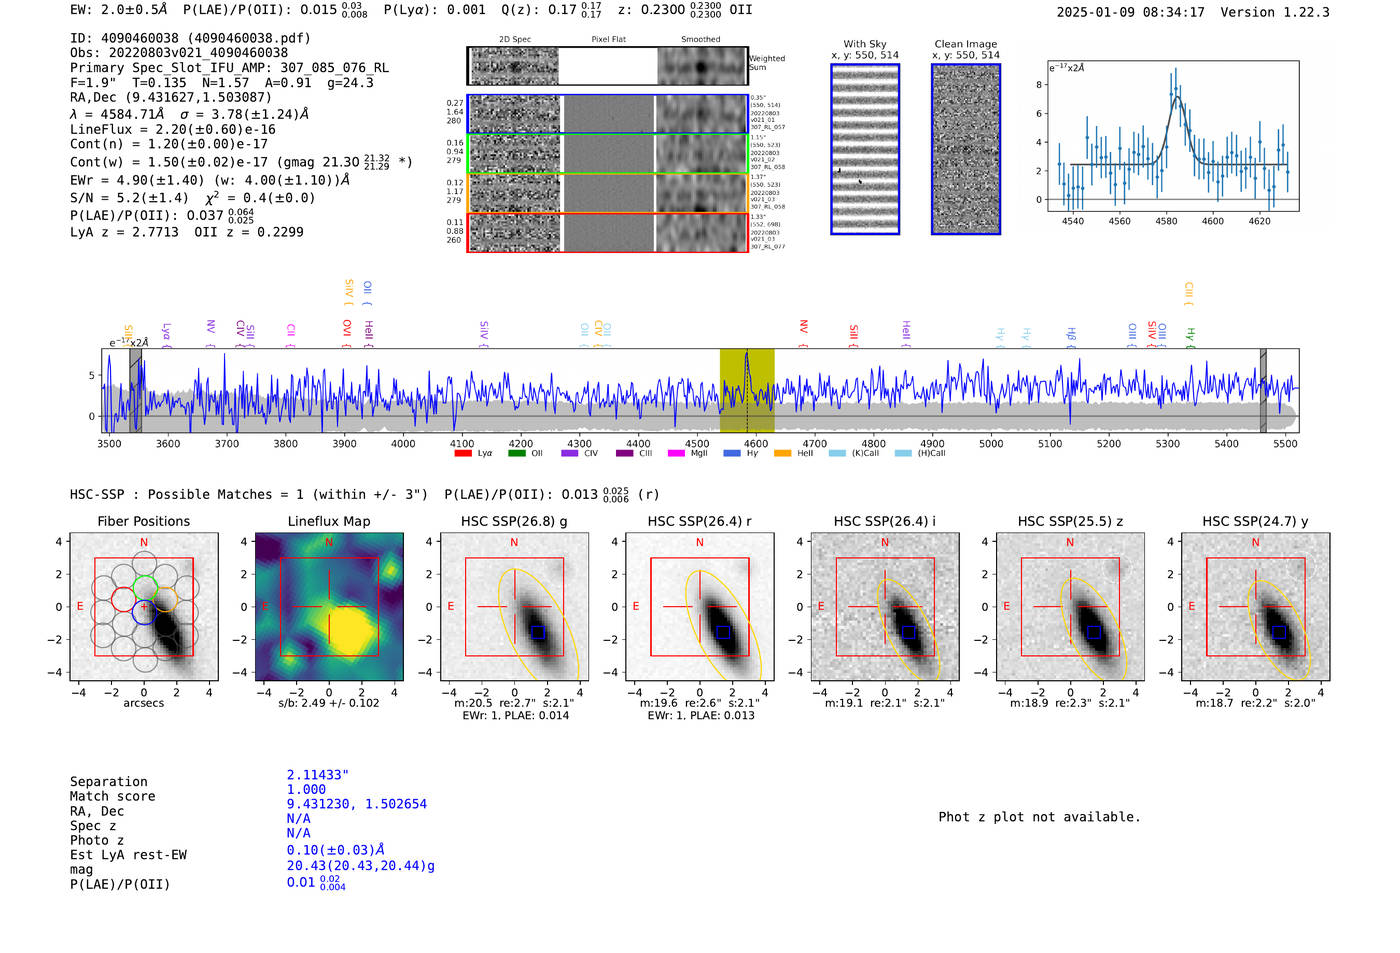This screenshot has width=1400, height=953.
Task: Click the 's/b: 2.49 +/- 0.102' caption
Action: pos(329,703)
